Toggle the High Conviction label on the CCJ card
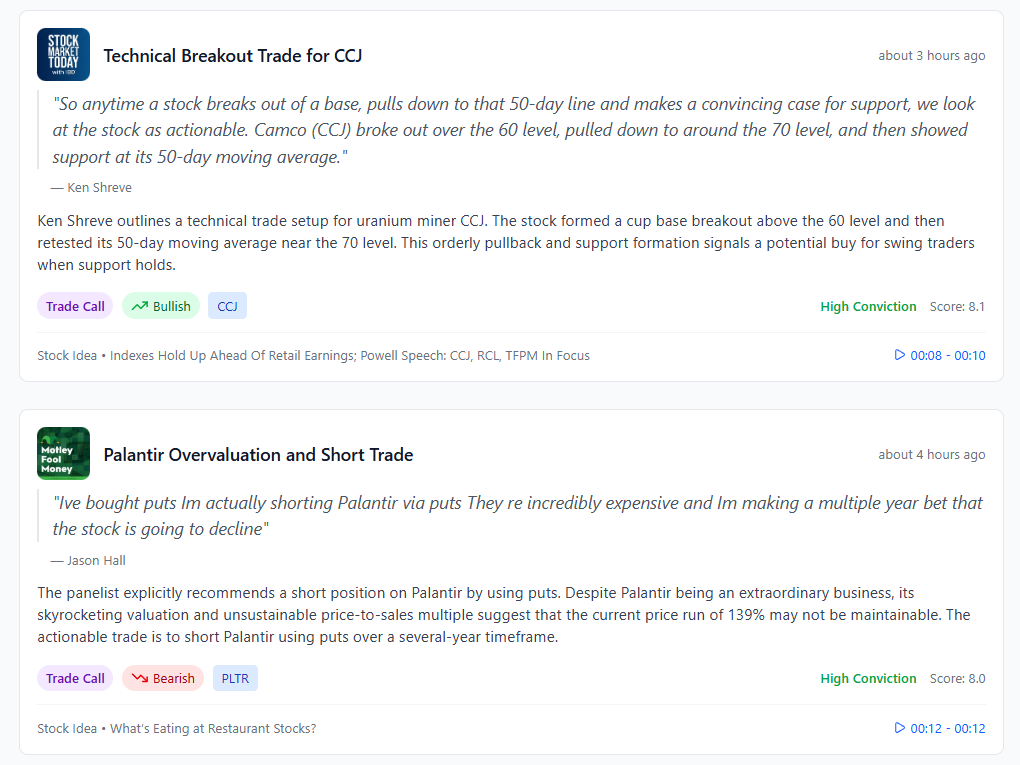The image size is (1020, 765). click(x=868, y=306)
